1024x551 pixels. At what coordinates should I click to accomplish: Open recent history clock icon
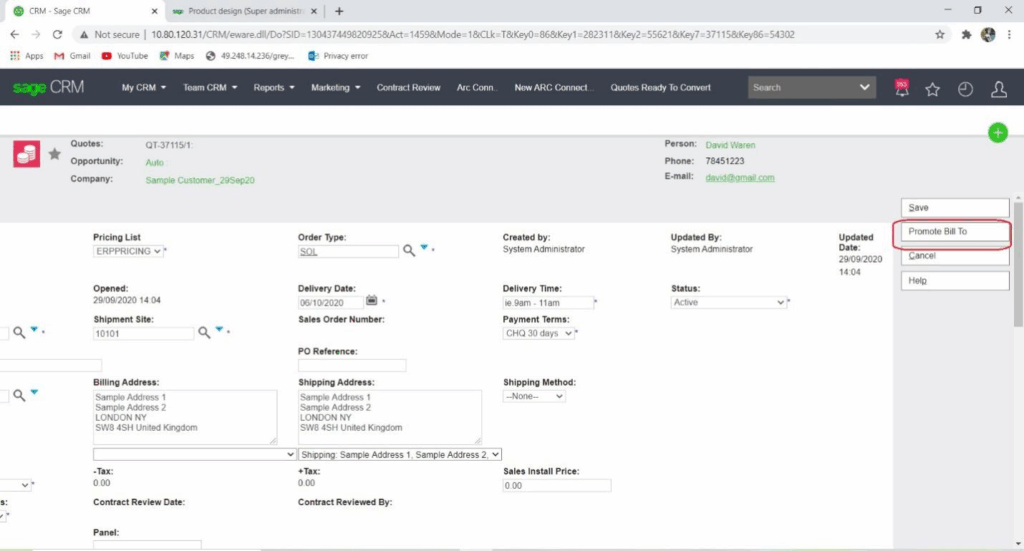point(965,89)
